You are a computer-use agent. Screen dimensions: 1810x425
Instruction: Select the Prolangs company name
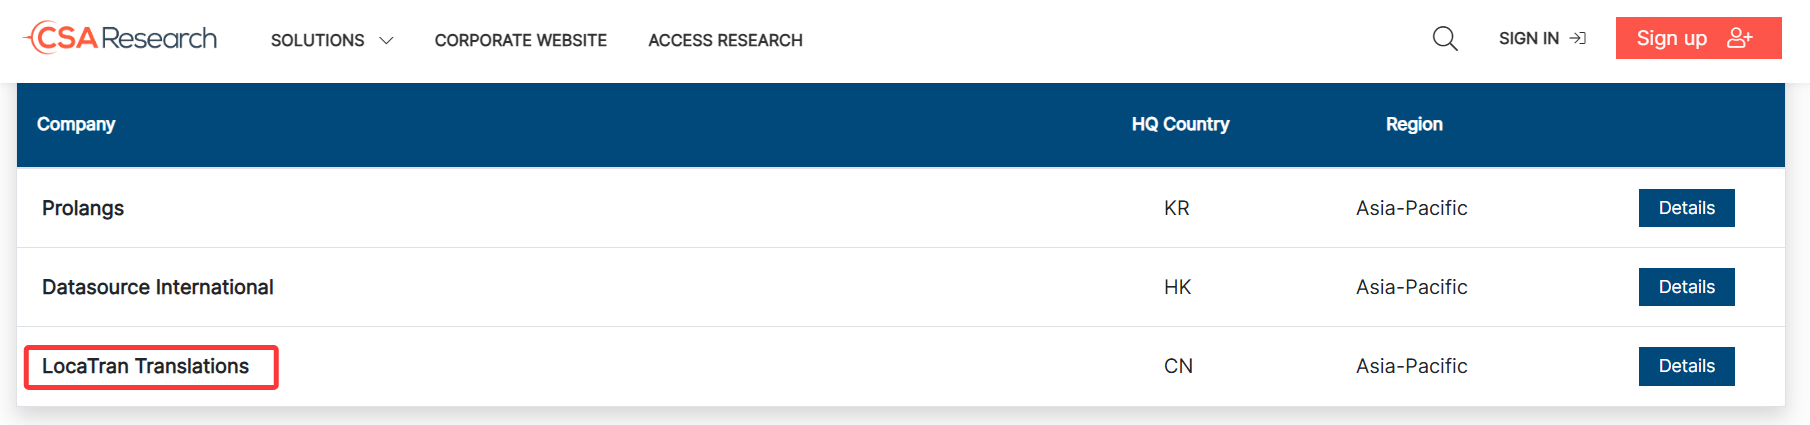point(83,208)
